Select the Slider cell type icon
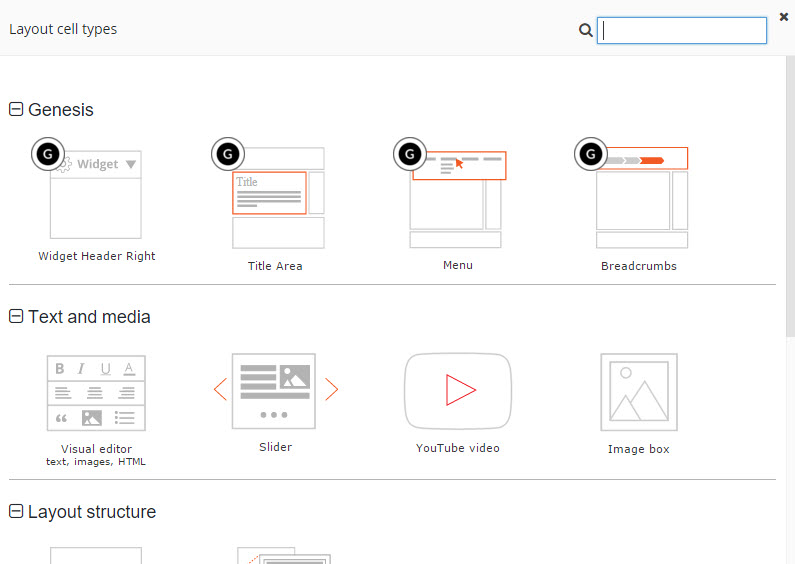 pos(276,391)
